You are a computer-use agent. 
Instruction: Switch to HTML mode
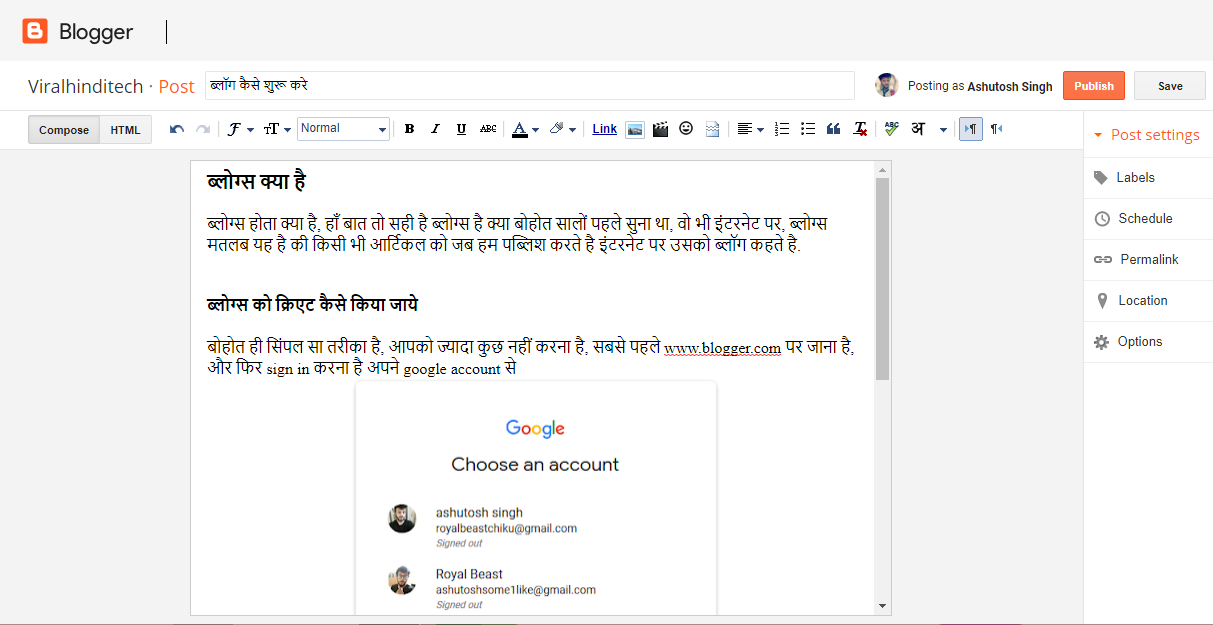(x=126, y=130)
